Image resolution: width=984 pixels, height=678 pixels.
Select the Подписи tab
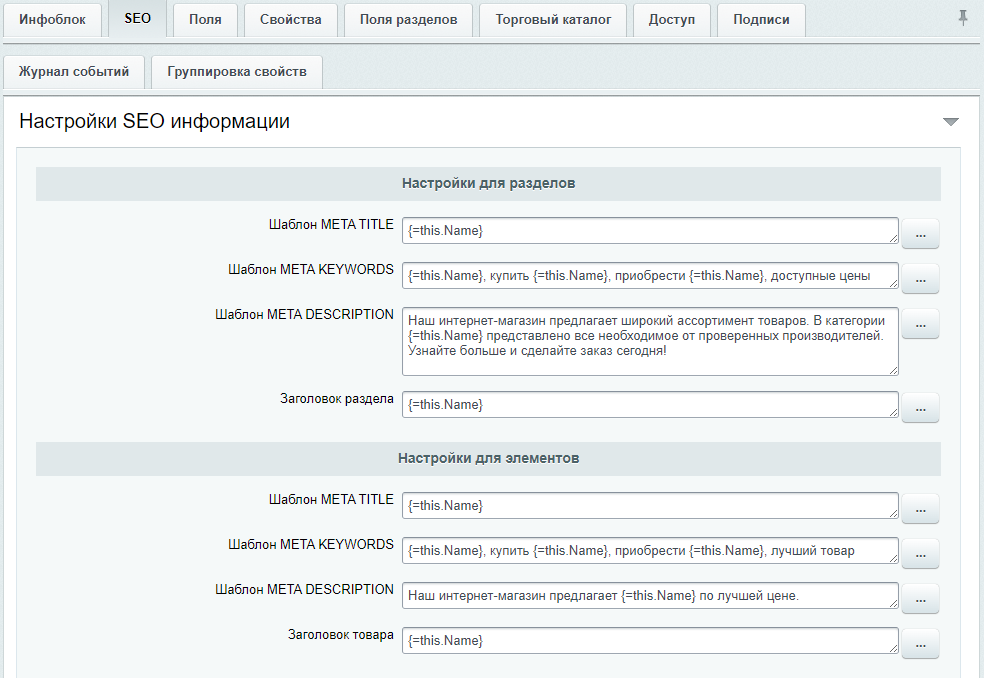tap(761, 19)
